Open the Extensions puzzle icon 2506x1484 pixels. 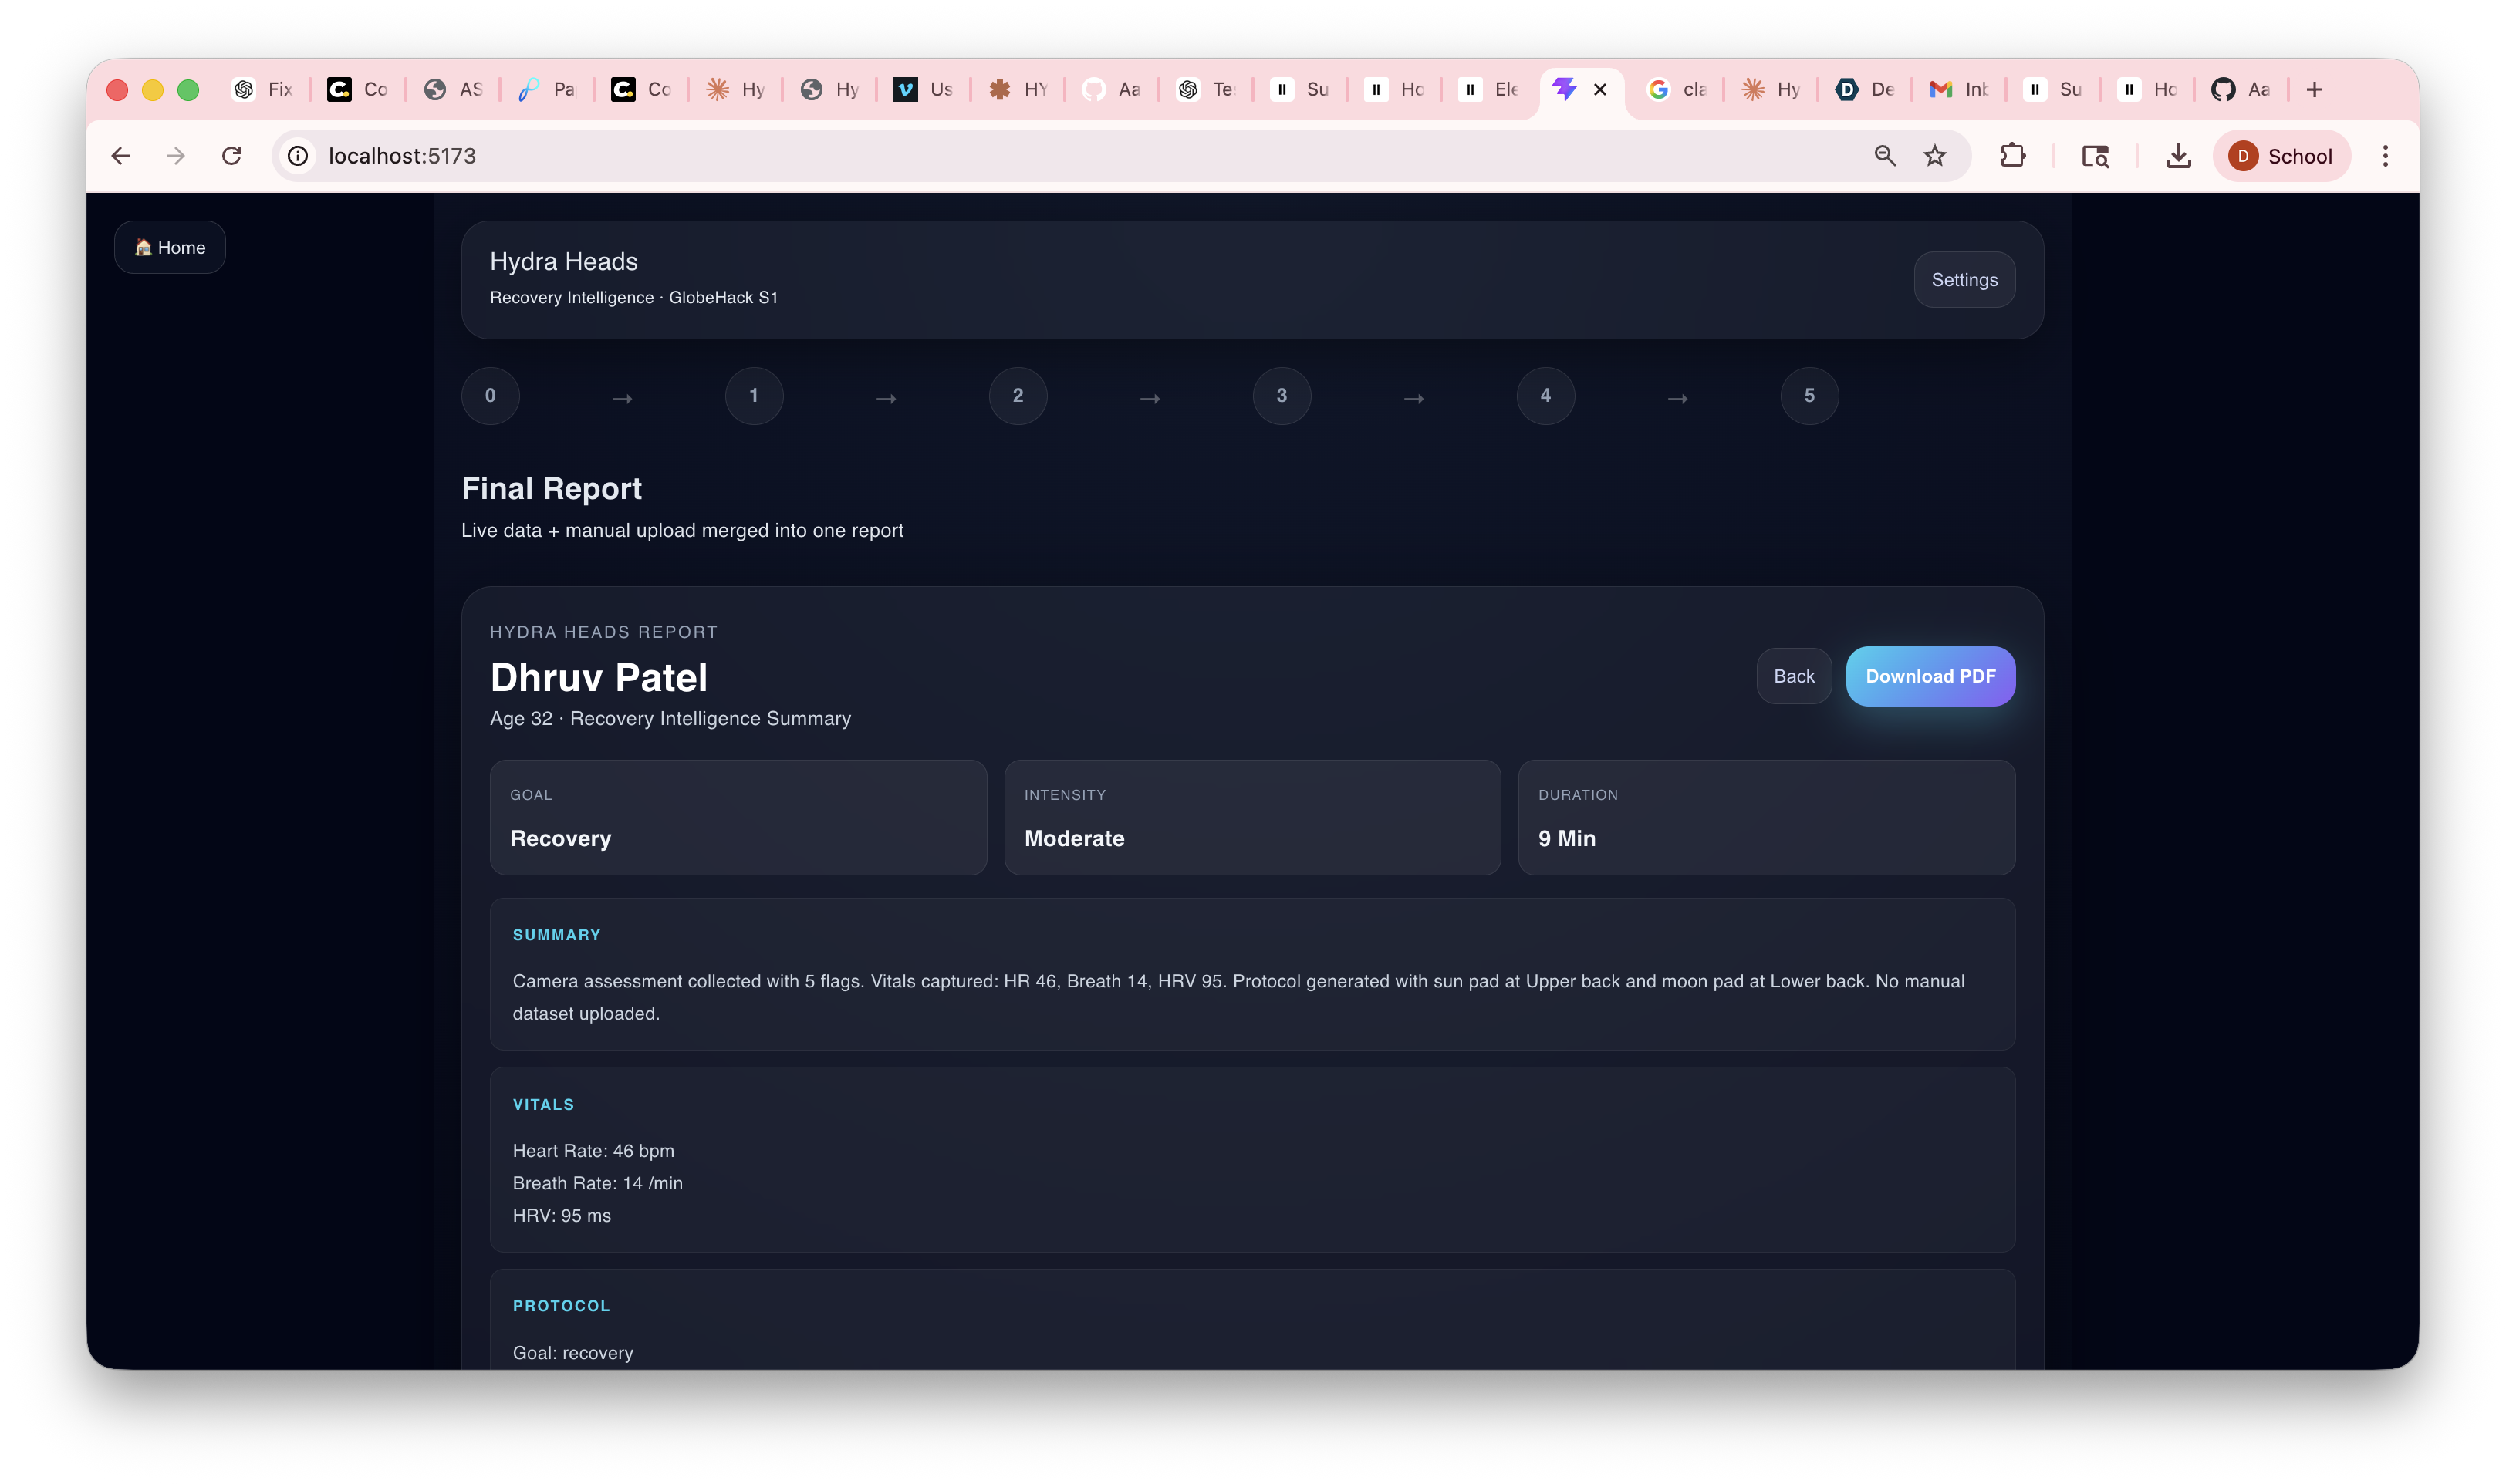2012,156
